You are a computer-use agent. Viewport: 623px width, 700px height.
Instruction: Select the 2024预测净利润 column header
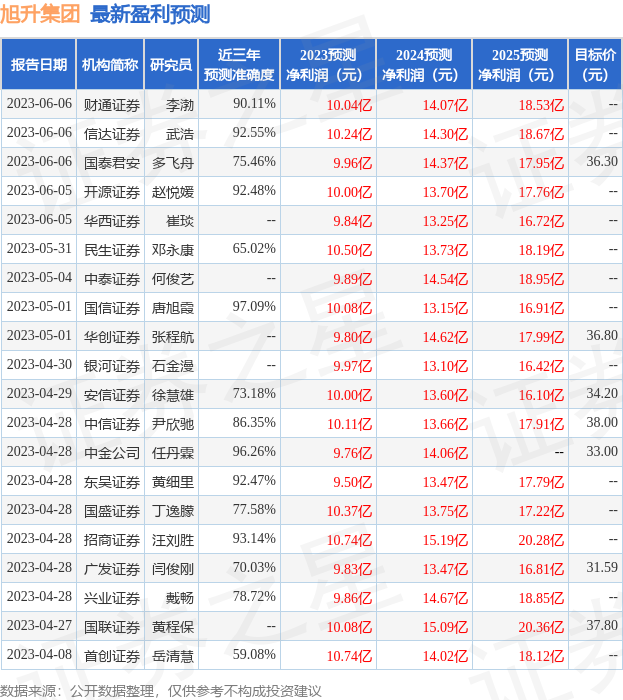click(x=424, y=64)
